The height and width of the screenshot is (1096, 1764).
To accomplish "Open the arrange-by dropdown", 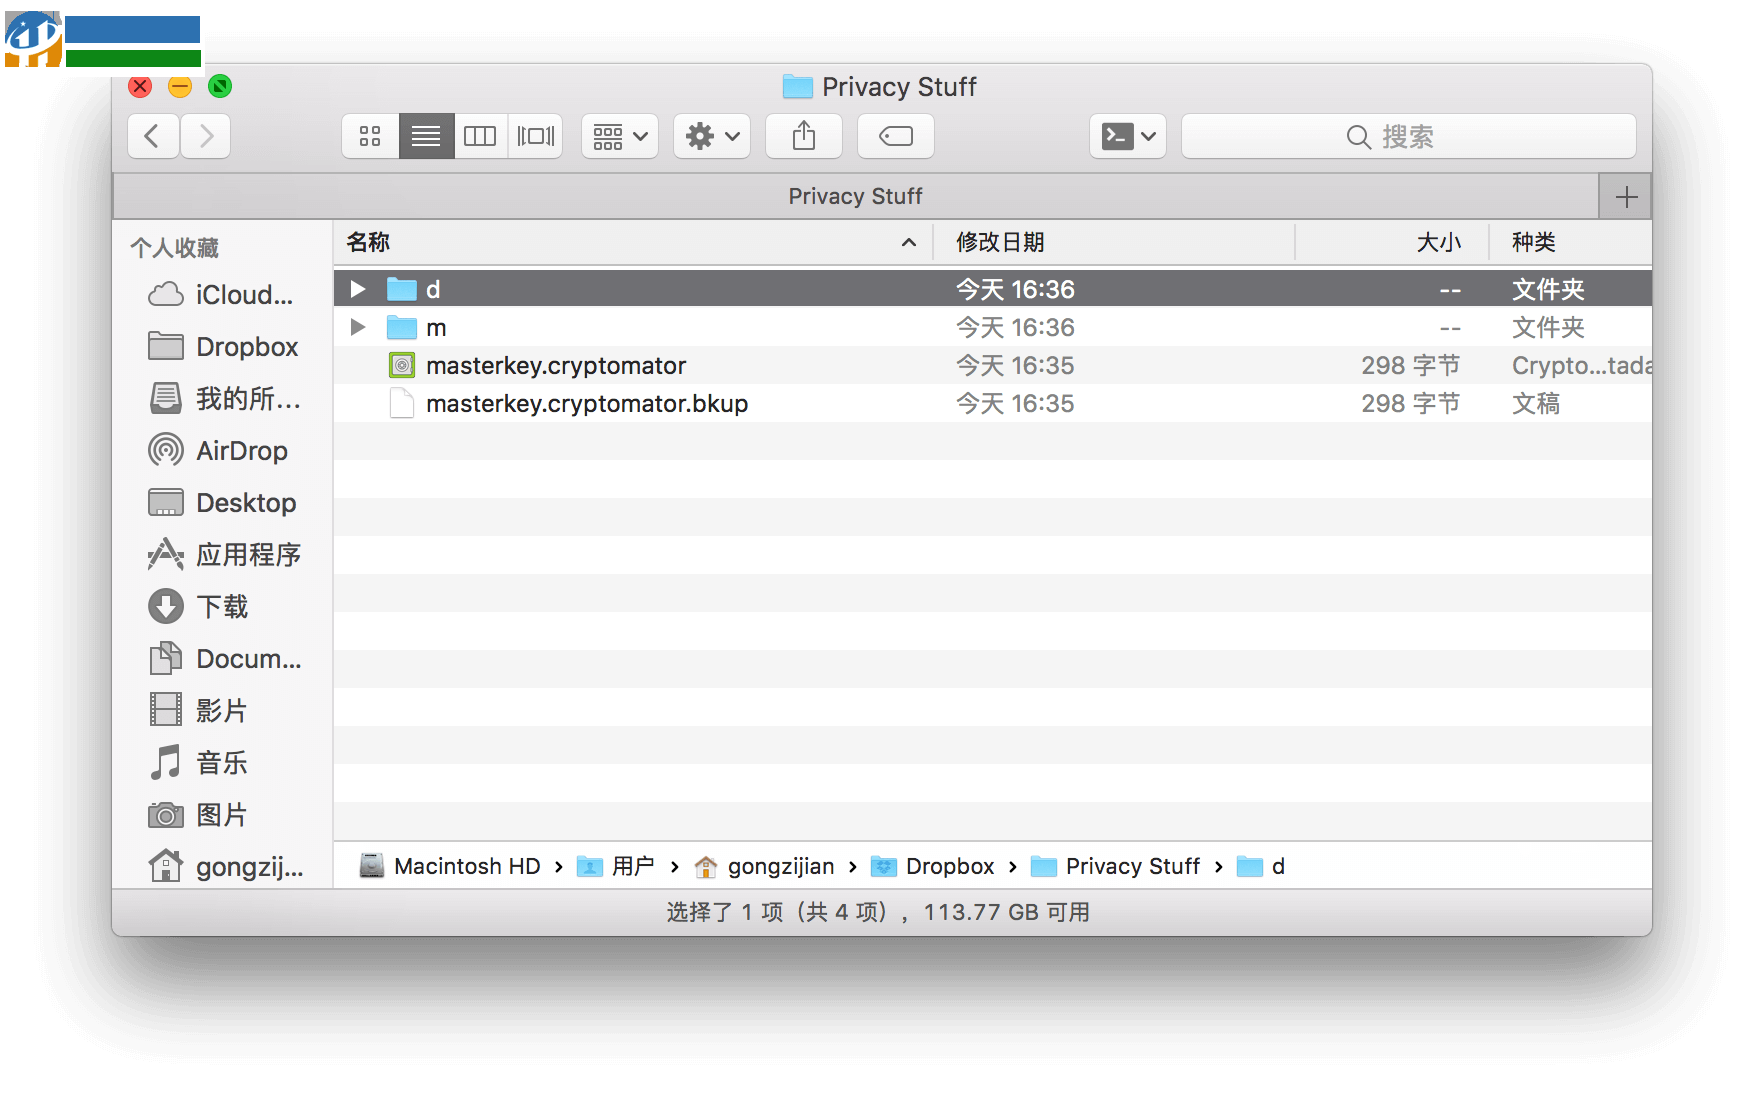I will point(619,136).
